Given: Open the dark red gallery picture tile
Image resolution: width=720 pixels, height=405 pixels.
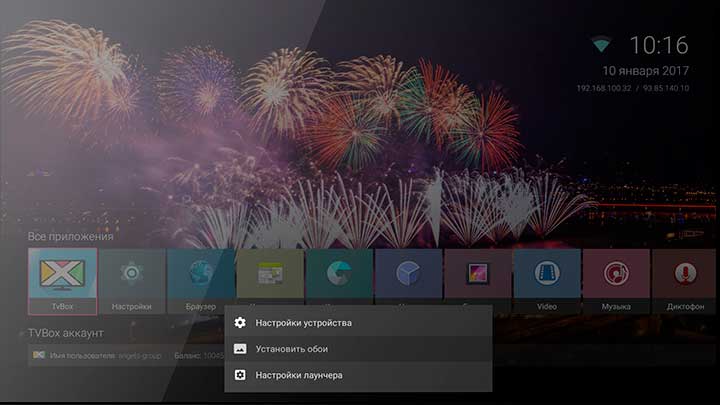Looking at the screenshot, I should coord(477,276).
